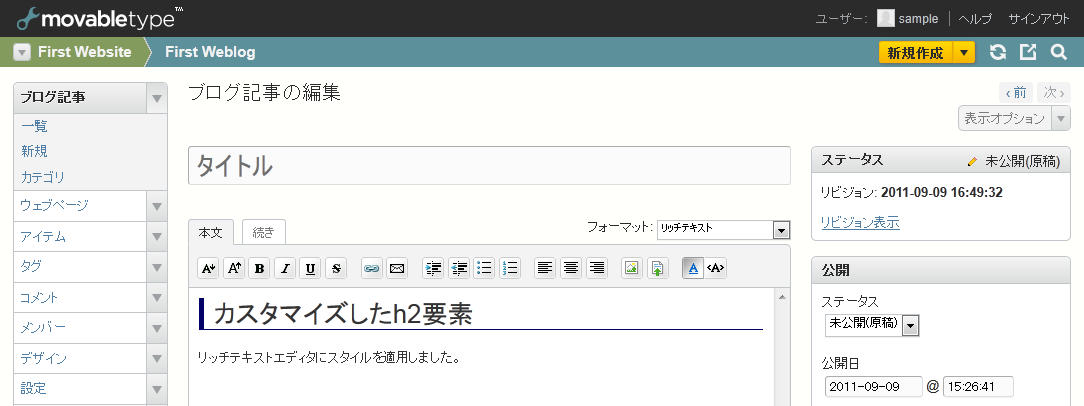
Task: Go to First Website breadcrumb
Action: coord(84,52)
